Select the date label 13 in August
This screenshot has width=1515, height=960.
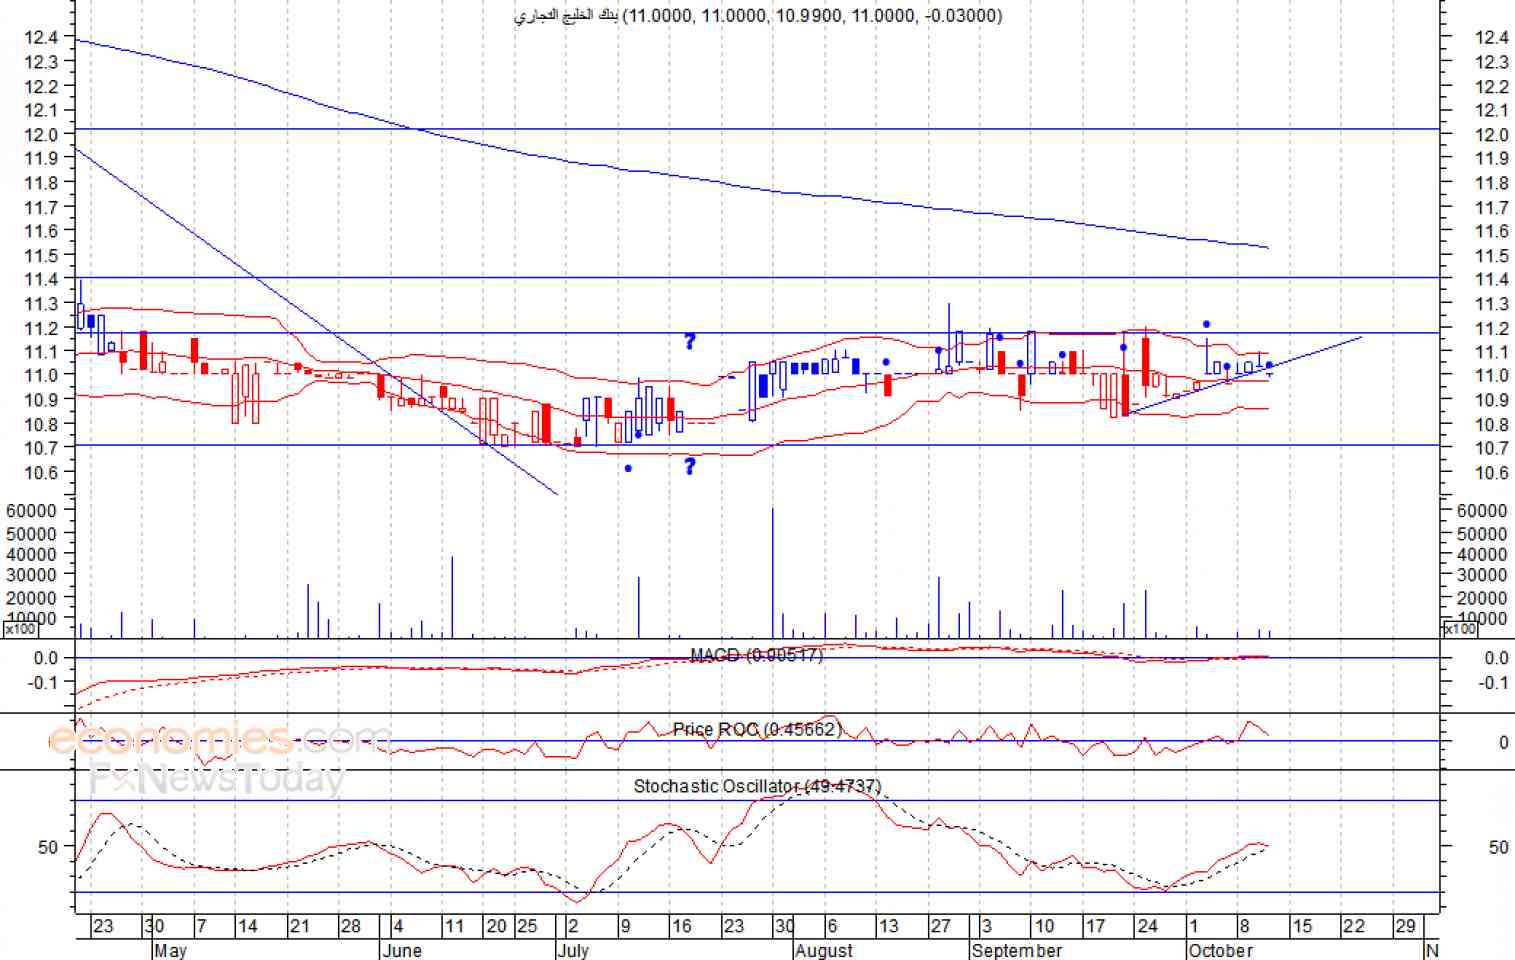[x=888, y=926]
